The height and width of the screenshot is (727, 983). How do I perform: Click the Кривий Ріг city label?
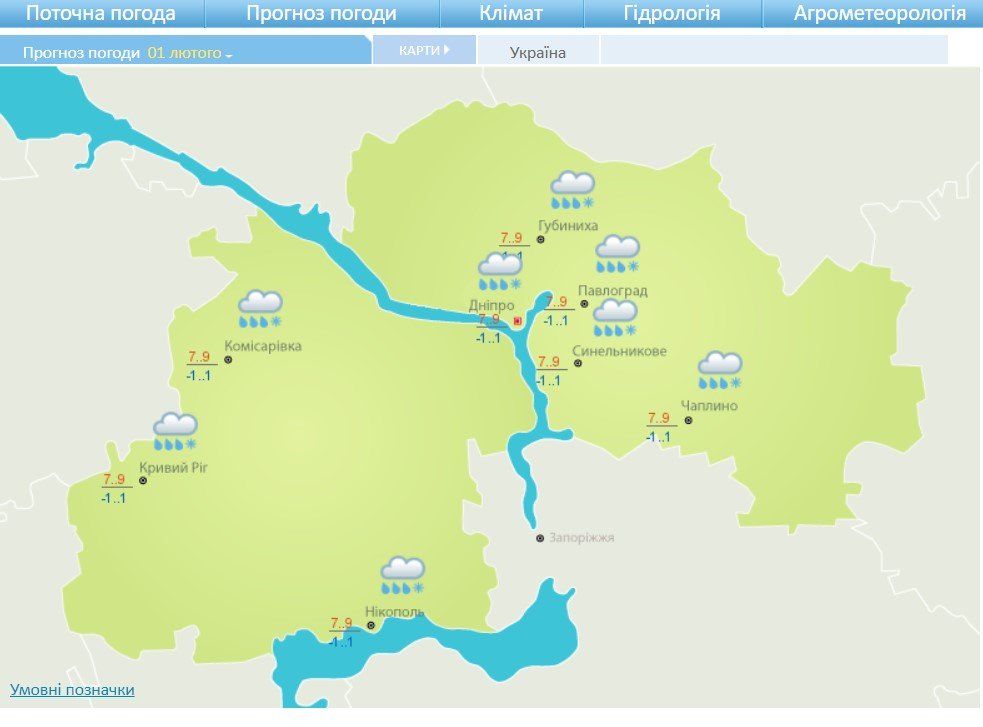click(173, 468)
